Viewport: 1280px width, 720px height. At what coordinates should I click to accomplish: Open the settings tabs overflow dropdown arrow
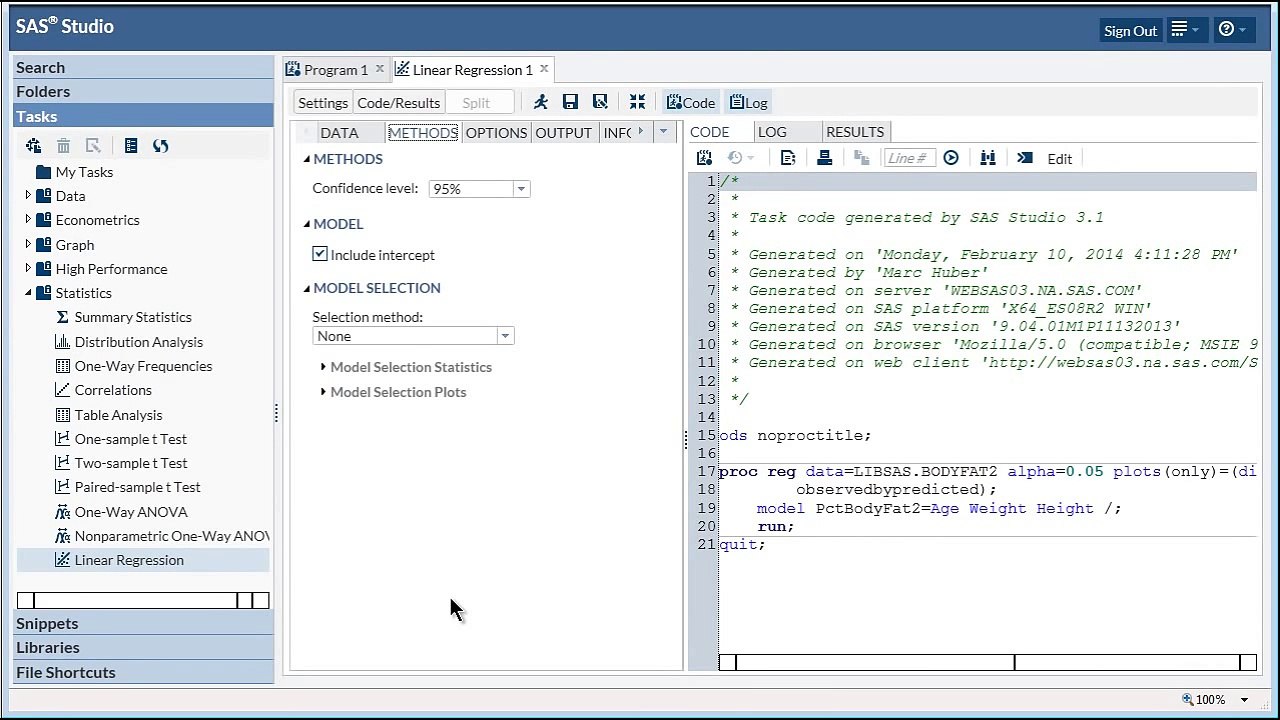(x=663, y=131)
